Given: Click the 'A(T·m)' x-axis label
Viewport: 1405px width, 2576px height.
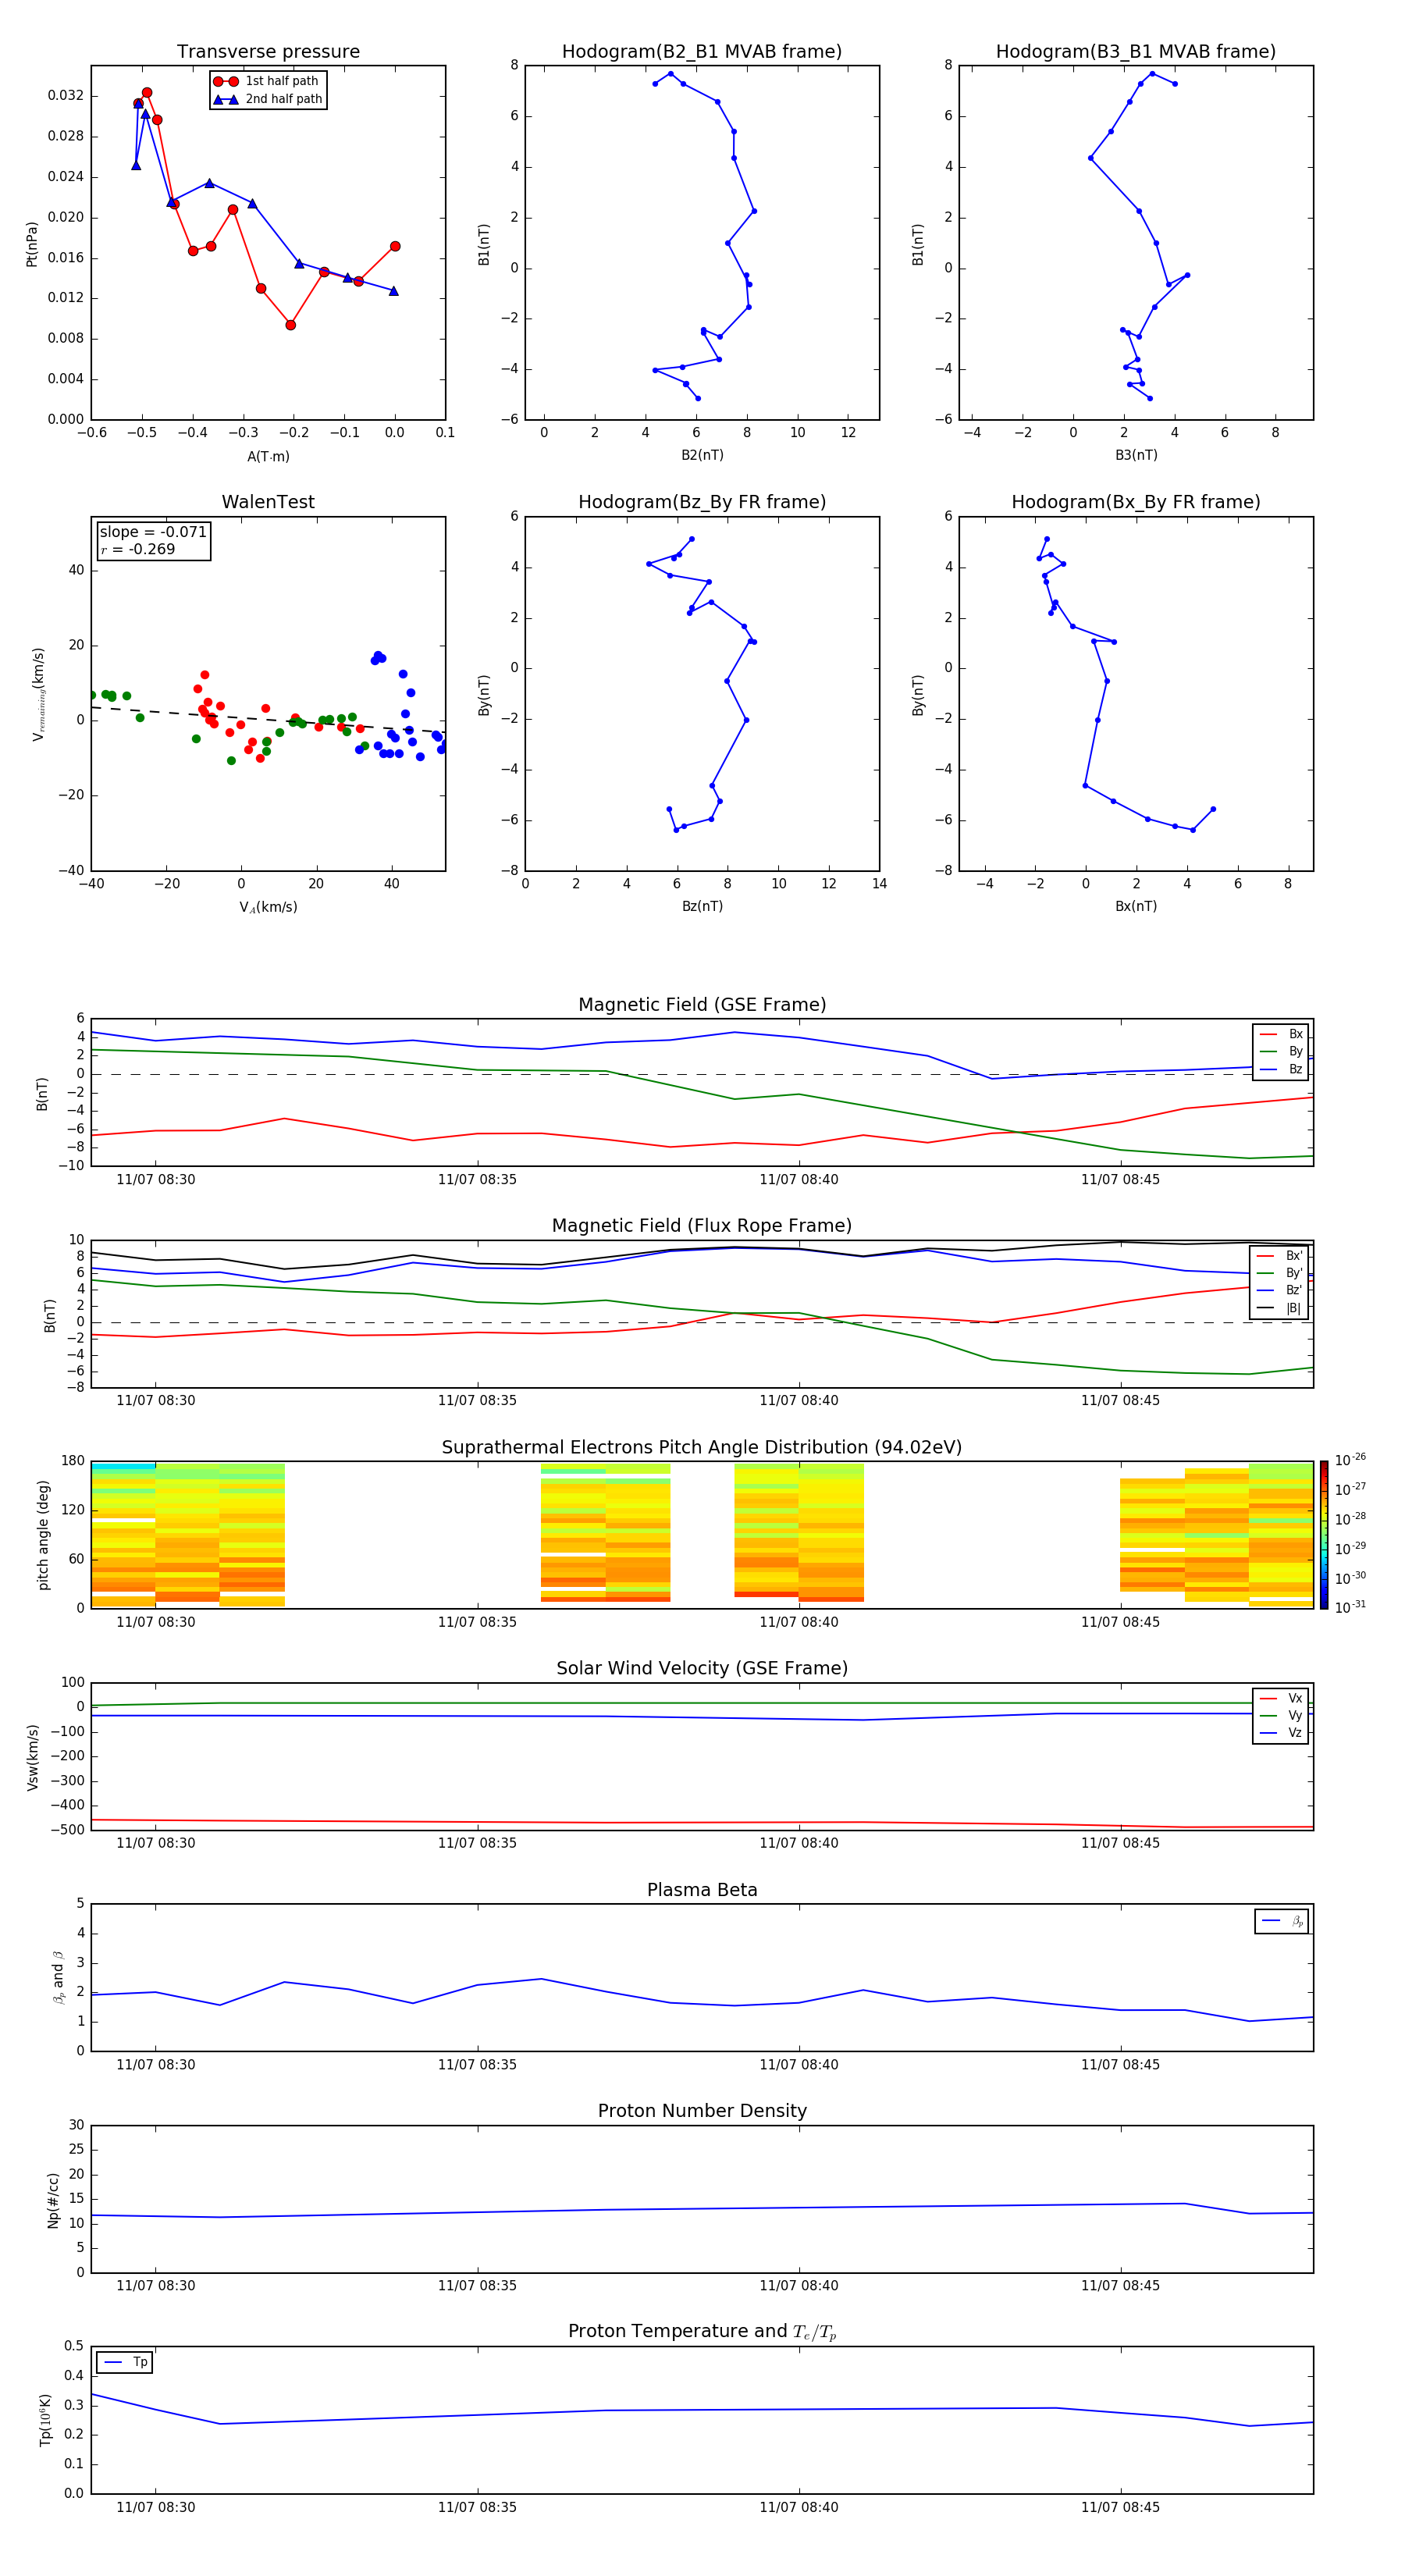Looking at the screenshot, I should (268, 456).
